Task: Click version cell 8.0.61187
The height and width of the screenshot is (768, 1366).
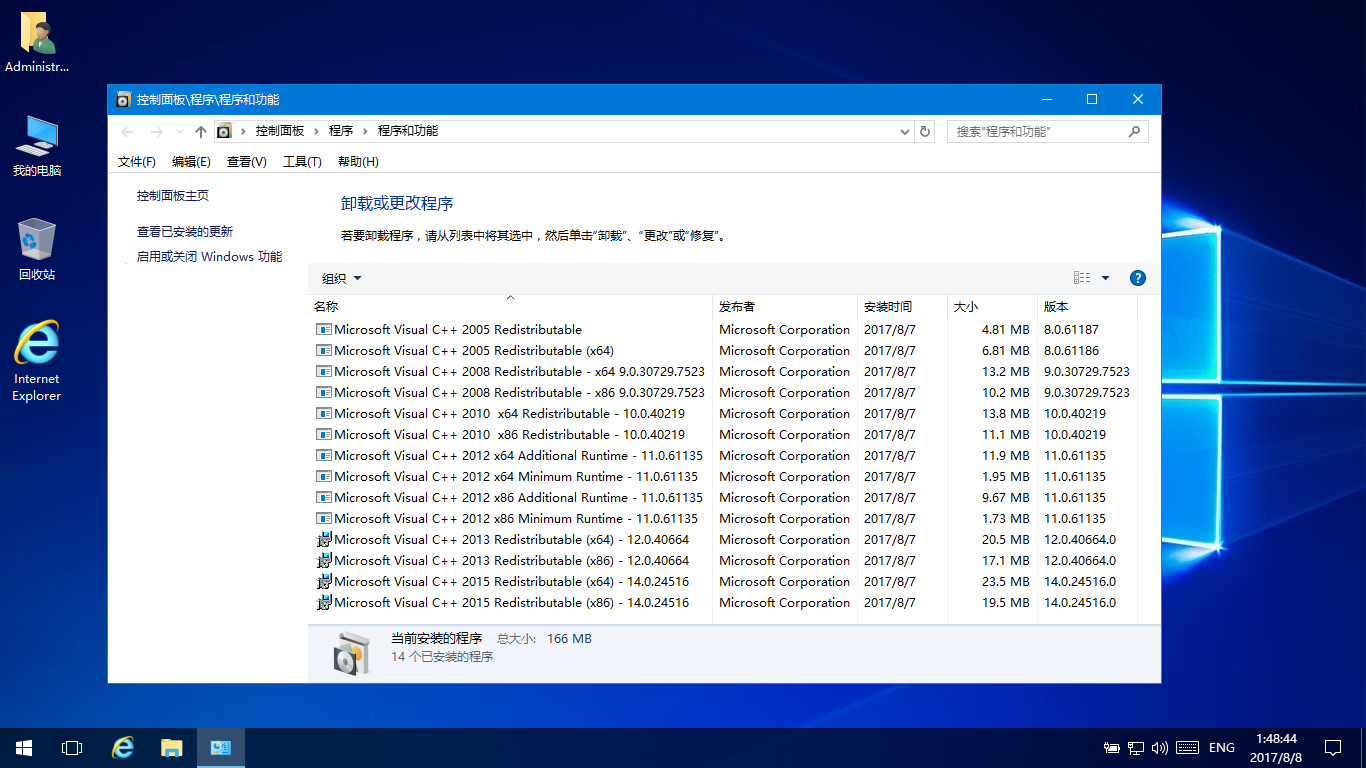Action: click(1071, 330)
